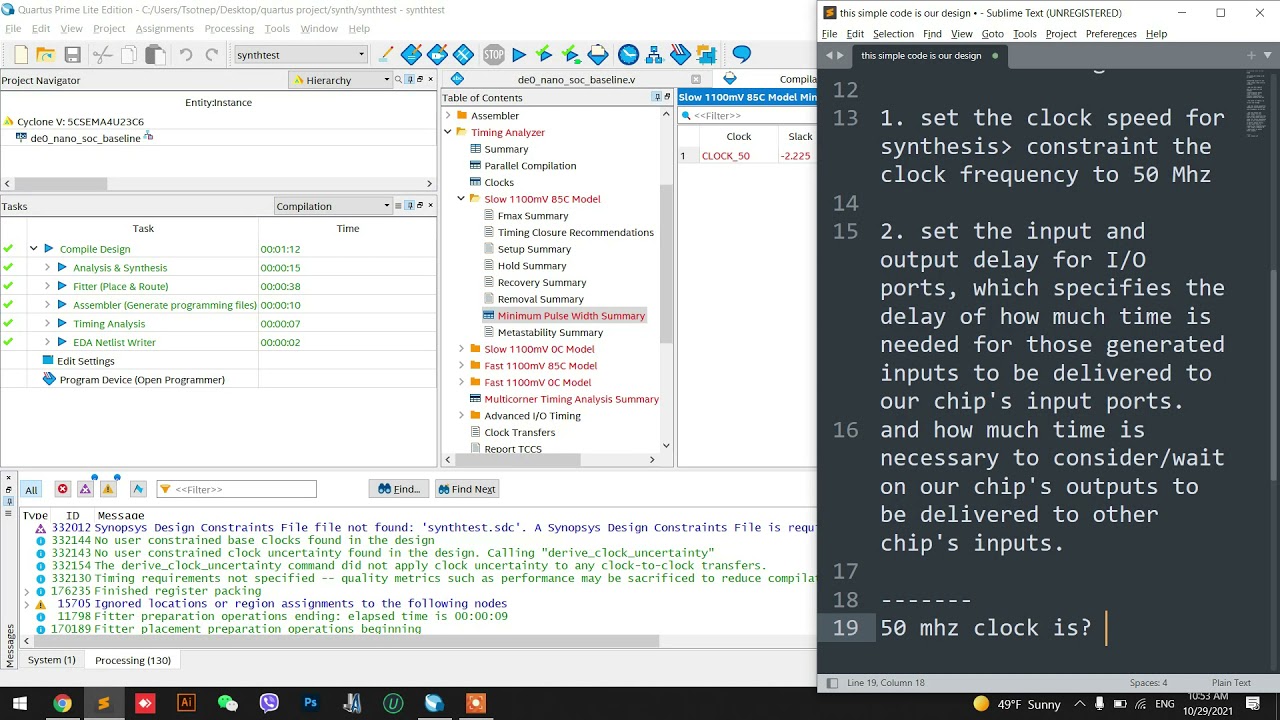
Task: Click Plain Text syntax in Sublime status bar
Action: [1231, 683]
